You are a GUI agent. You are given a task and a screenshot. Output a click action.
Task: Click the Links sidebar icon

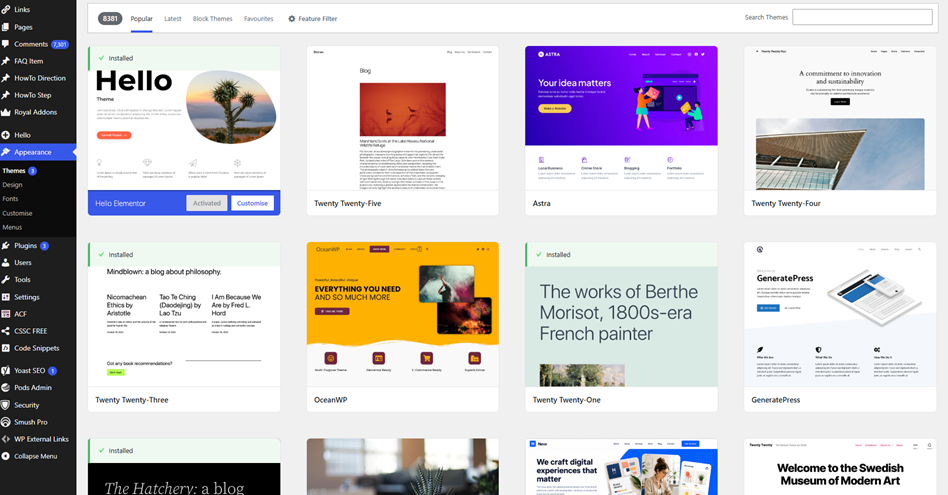pyautogui.click(x=6, y=10)
